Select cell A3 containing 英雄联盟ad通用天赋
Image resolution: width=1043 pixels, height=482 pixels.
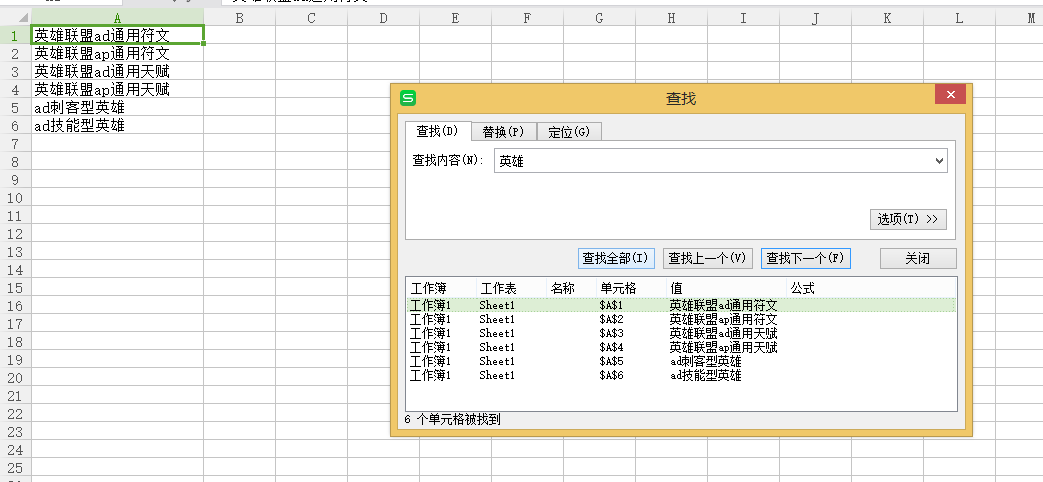(117, 71)
